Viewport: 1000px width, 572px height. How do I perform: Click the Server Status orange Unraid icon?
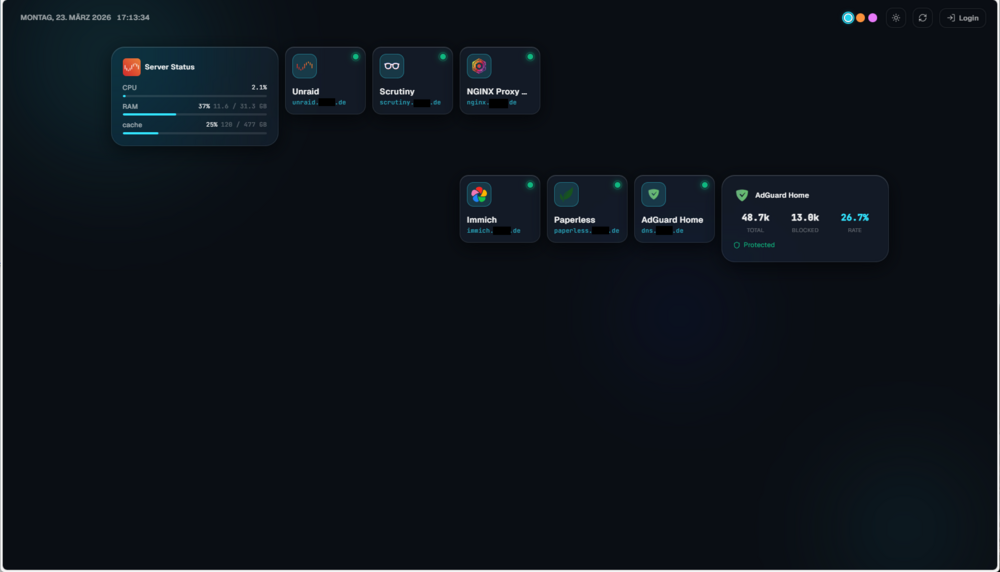coord(131,67)
